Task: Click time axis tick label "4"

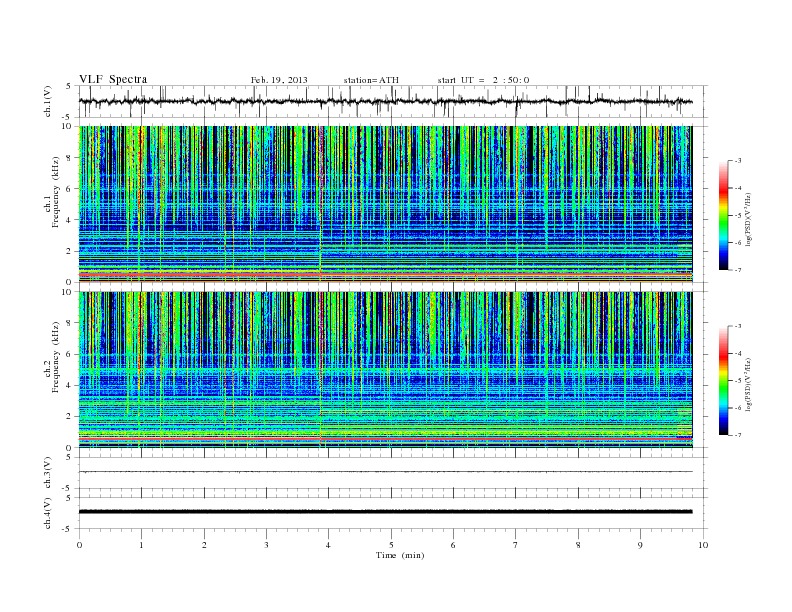Action: 329,545
